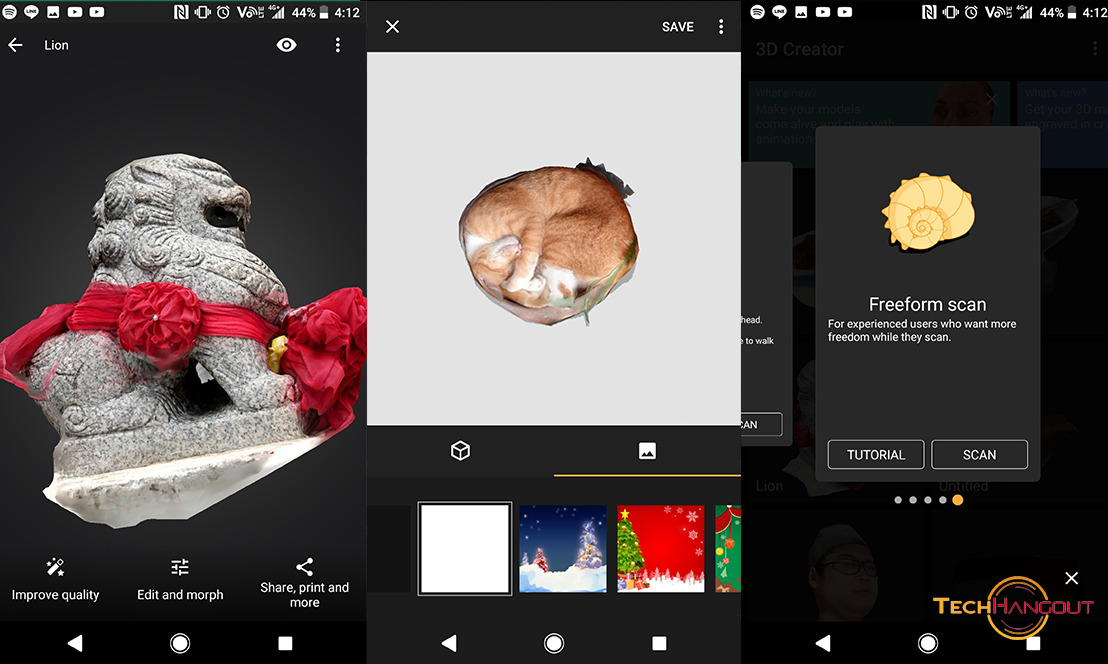Tap the X near the TechHangout logo
The image size is (1108, 664).
click(1071, 579)
